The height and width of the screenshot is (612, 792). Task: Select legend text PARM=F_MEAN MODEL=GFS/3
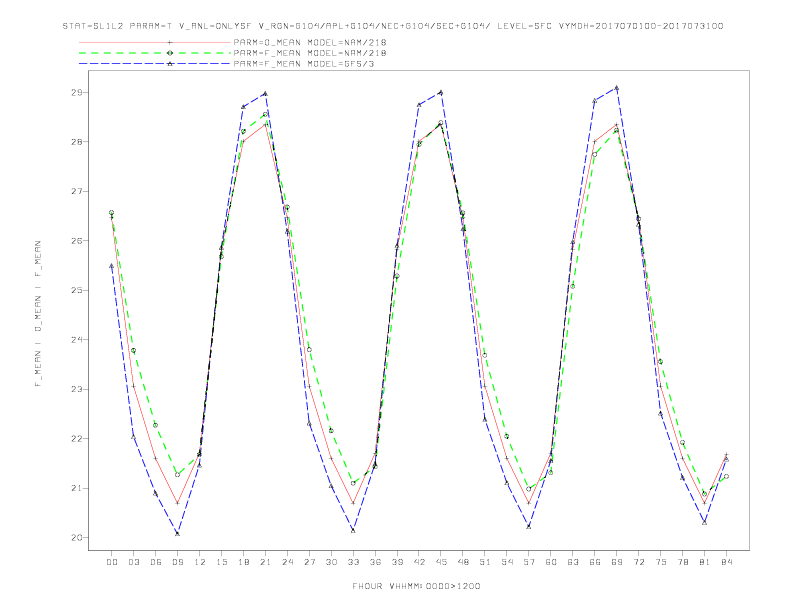click(304, 64)
